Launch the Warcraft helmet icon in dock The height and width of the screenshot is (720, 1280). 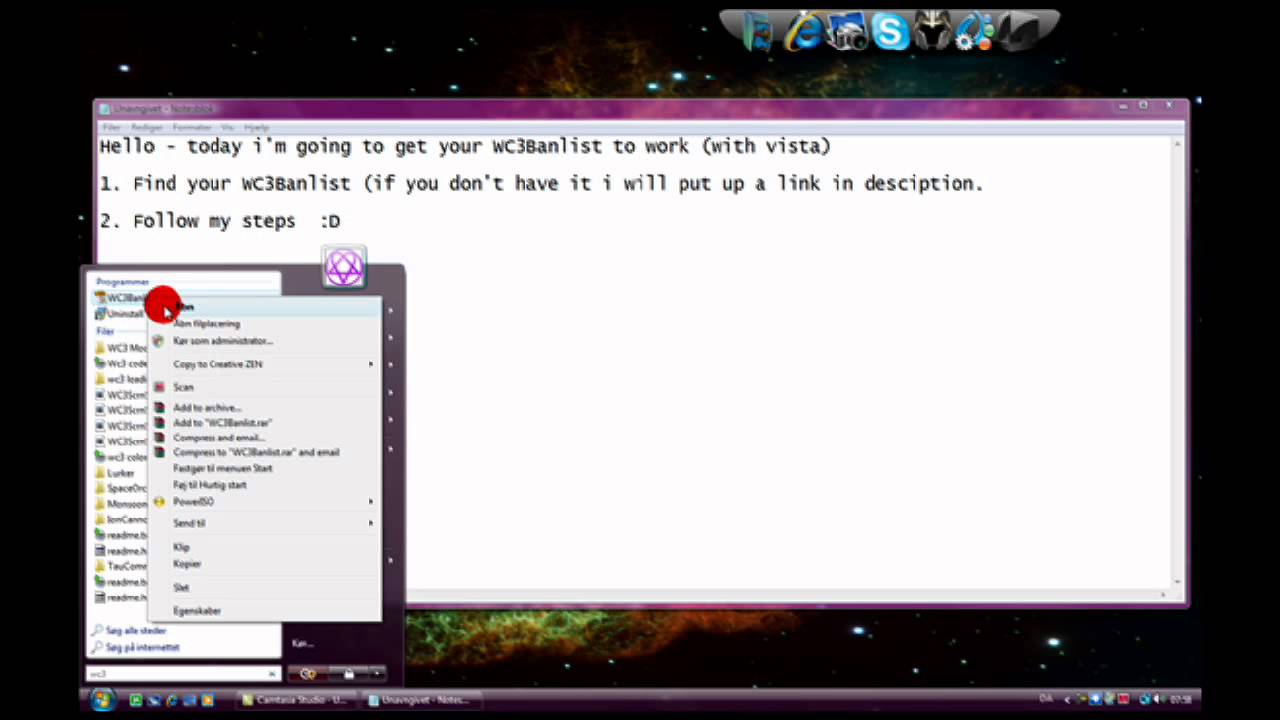click(932, 32)
